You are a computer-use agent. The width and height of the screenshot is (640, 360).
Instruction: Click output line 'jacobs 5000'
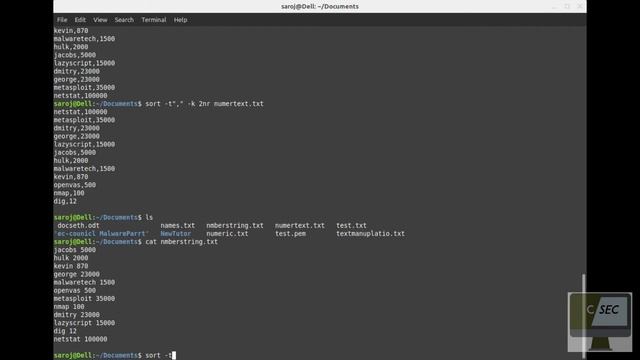(x=75, y=250)
